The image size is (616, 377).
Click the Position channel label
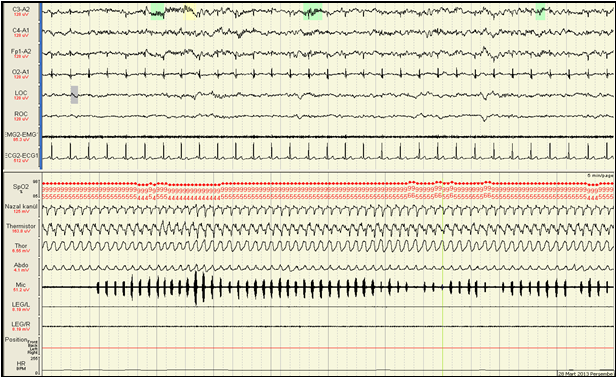(16, 340)
